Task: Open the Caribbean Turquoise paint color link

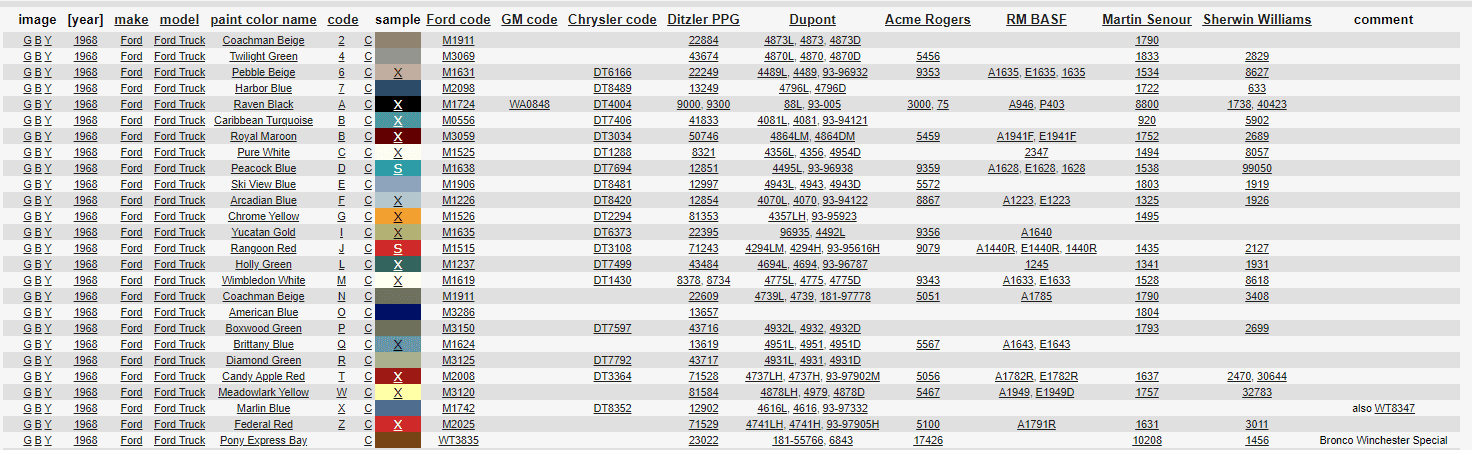Action: 263,121
